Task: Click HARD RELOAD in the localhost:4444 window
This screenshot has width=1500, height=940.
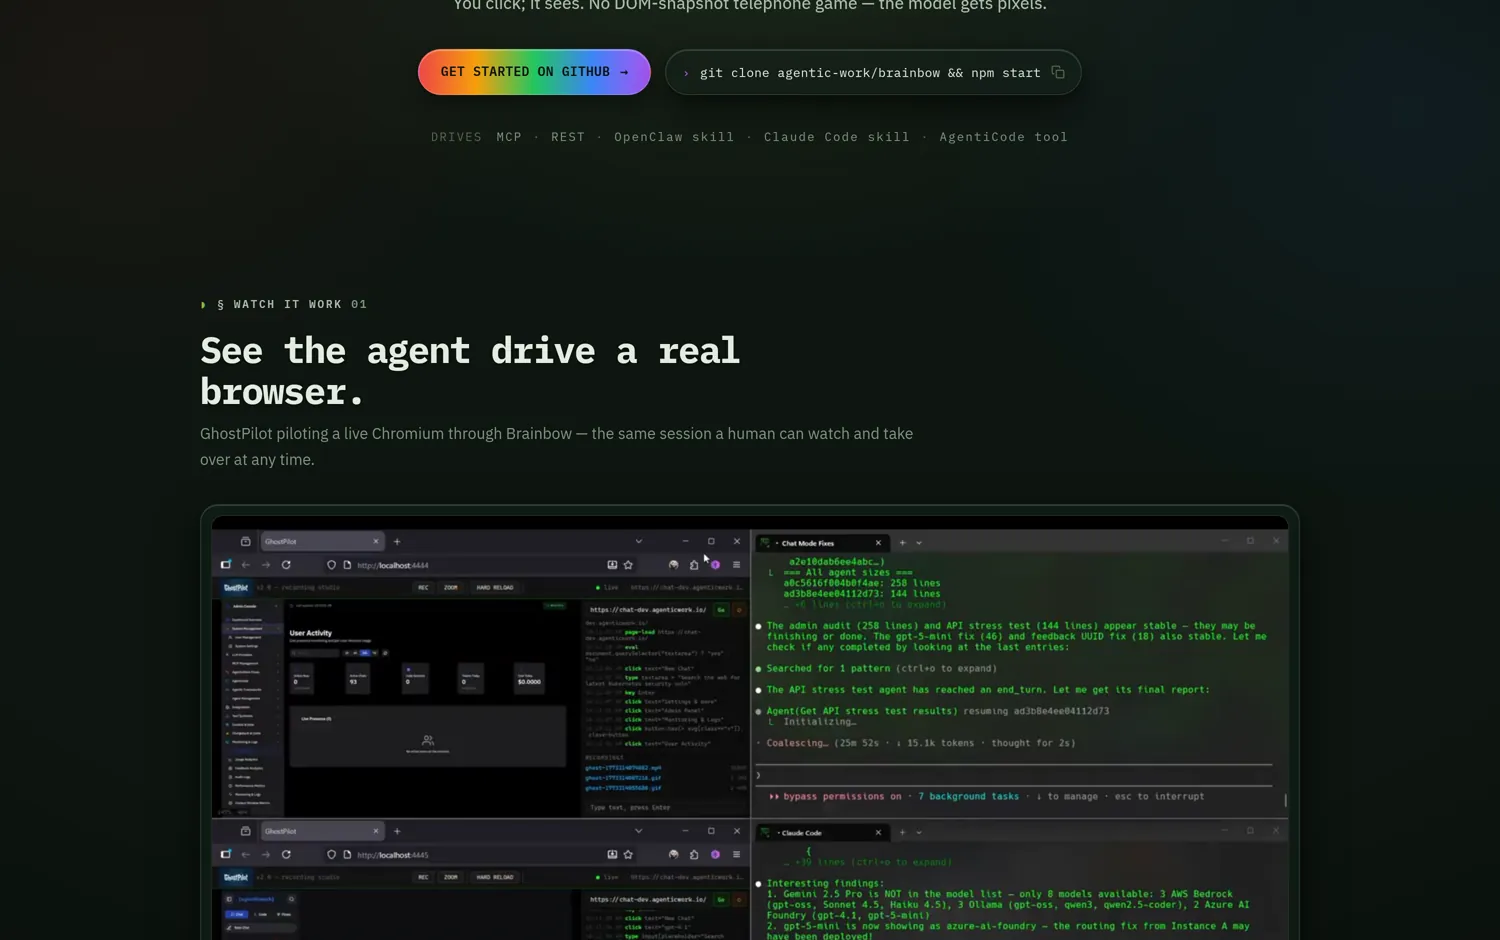Action: click(495, 588)
